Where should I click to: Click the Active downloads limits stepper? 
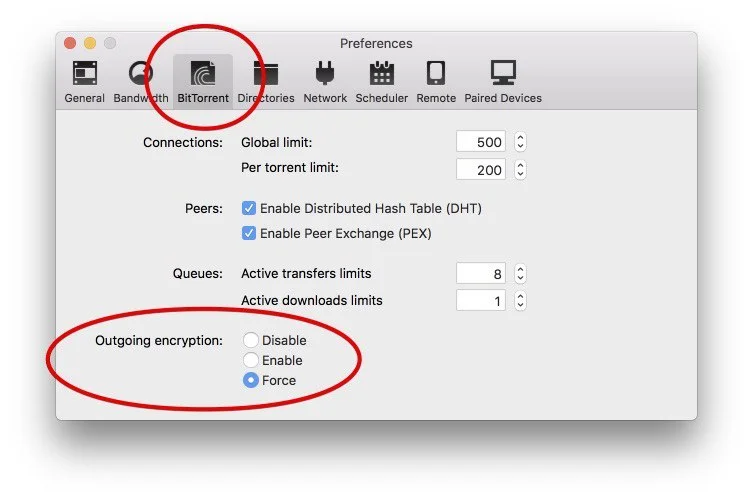pos(520,300)
